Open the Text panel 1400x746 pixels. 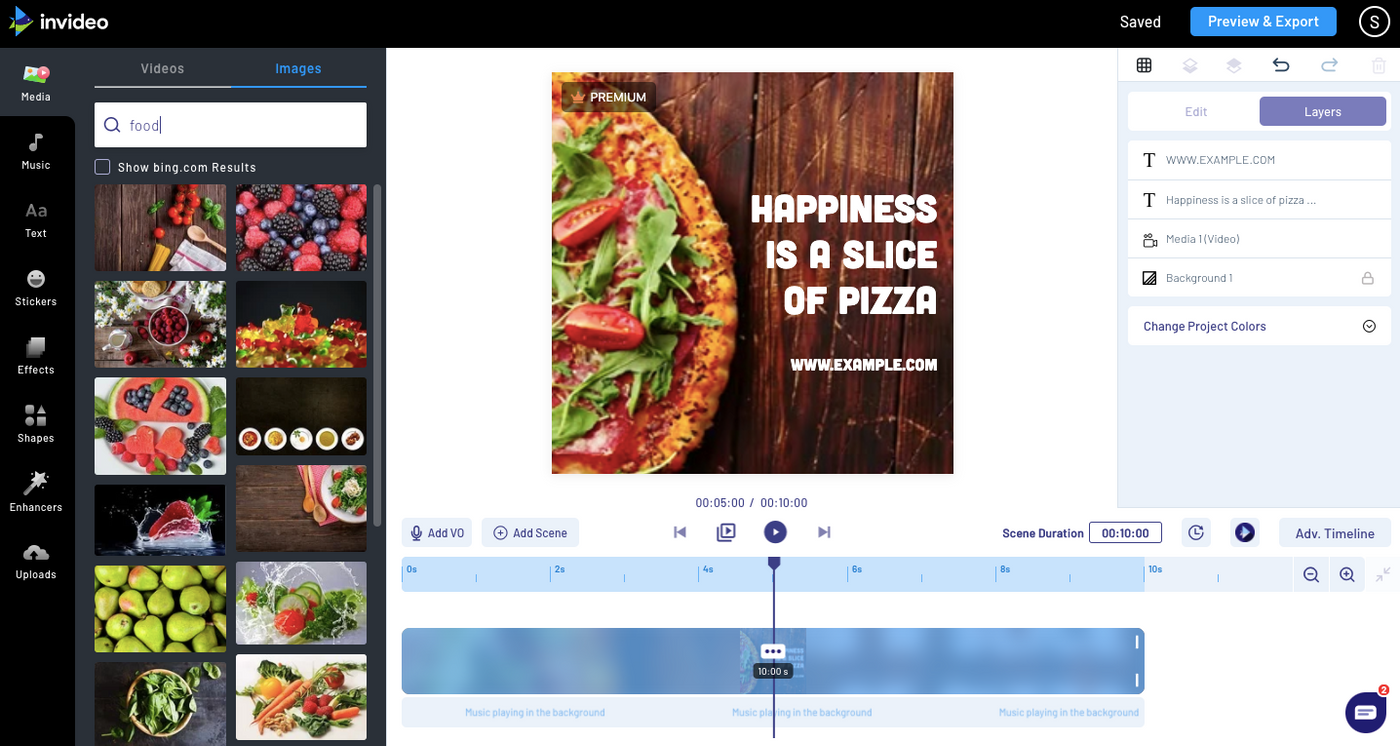35,219
